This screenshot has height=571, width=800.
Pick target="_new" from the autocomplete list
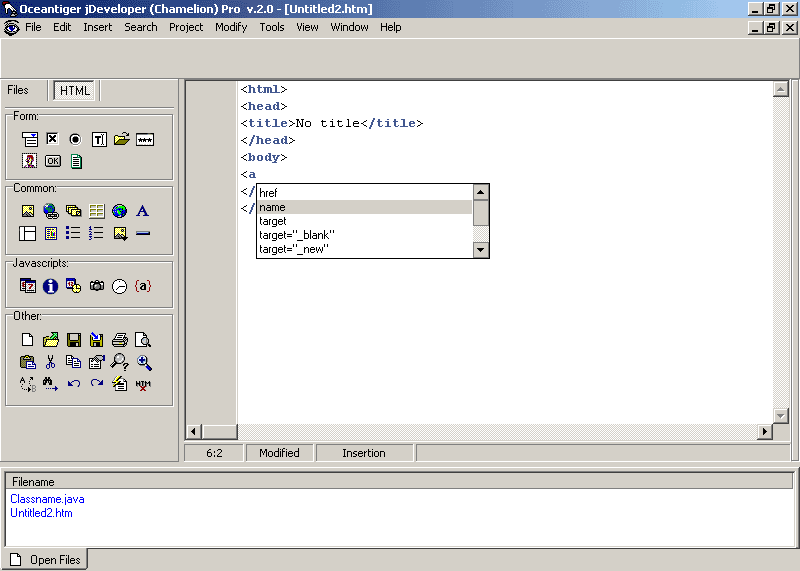pyautogui.click(x=365, y=250)
